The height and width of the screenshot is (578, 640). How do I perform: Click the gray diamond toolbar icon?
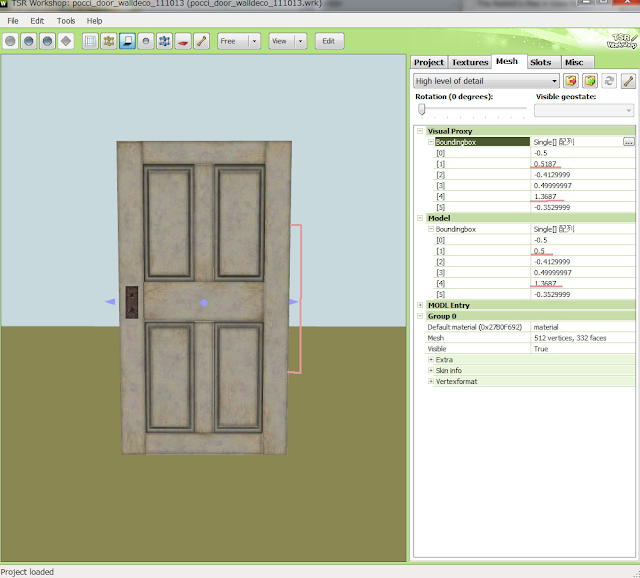(x=66, y=41)
